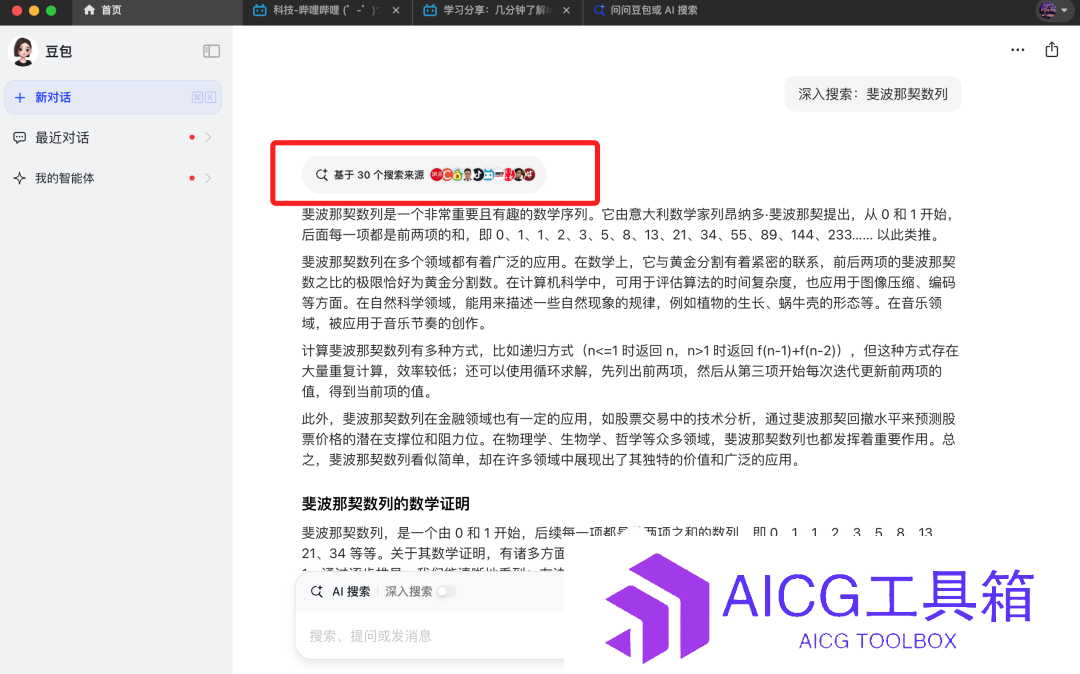1080x674 pixels.
Task: Click the AI 搜索 magnifier icon
Action: 317,591
